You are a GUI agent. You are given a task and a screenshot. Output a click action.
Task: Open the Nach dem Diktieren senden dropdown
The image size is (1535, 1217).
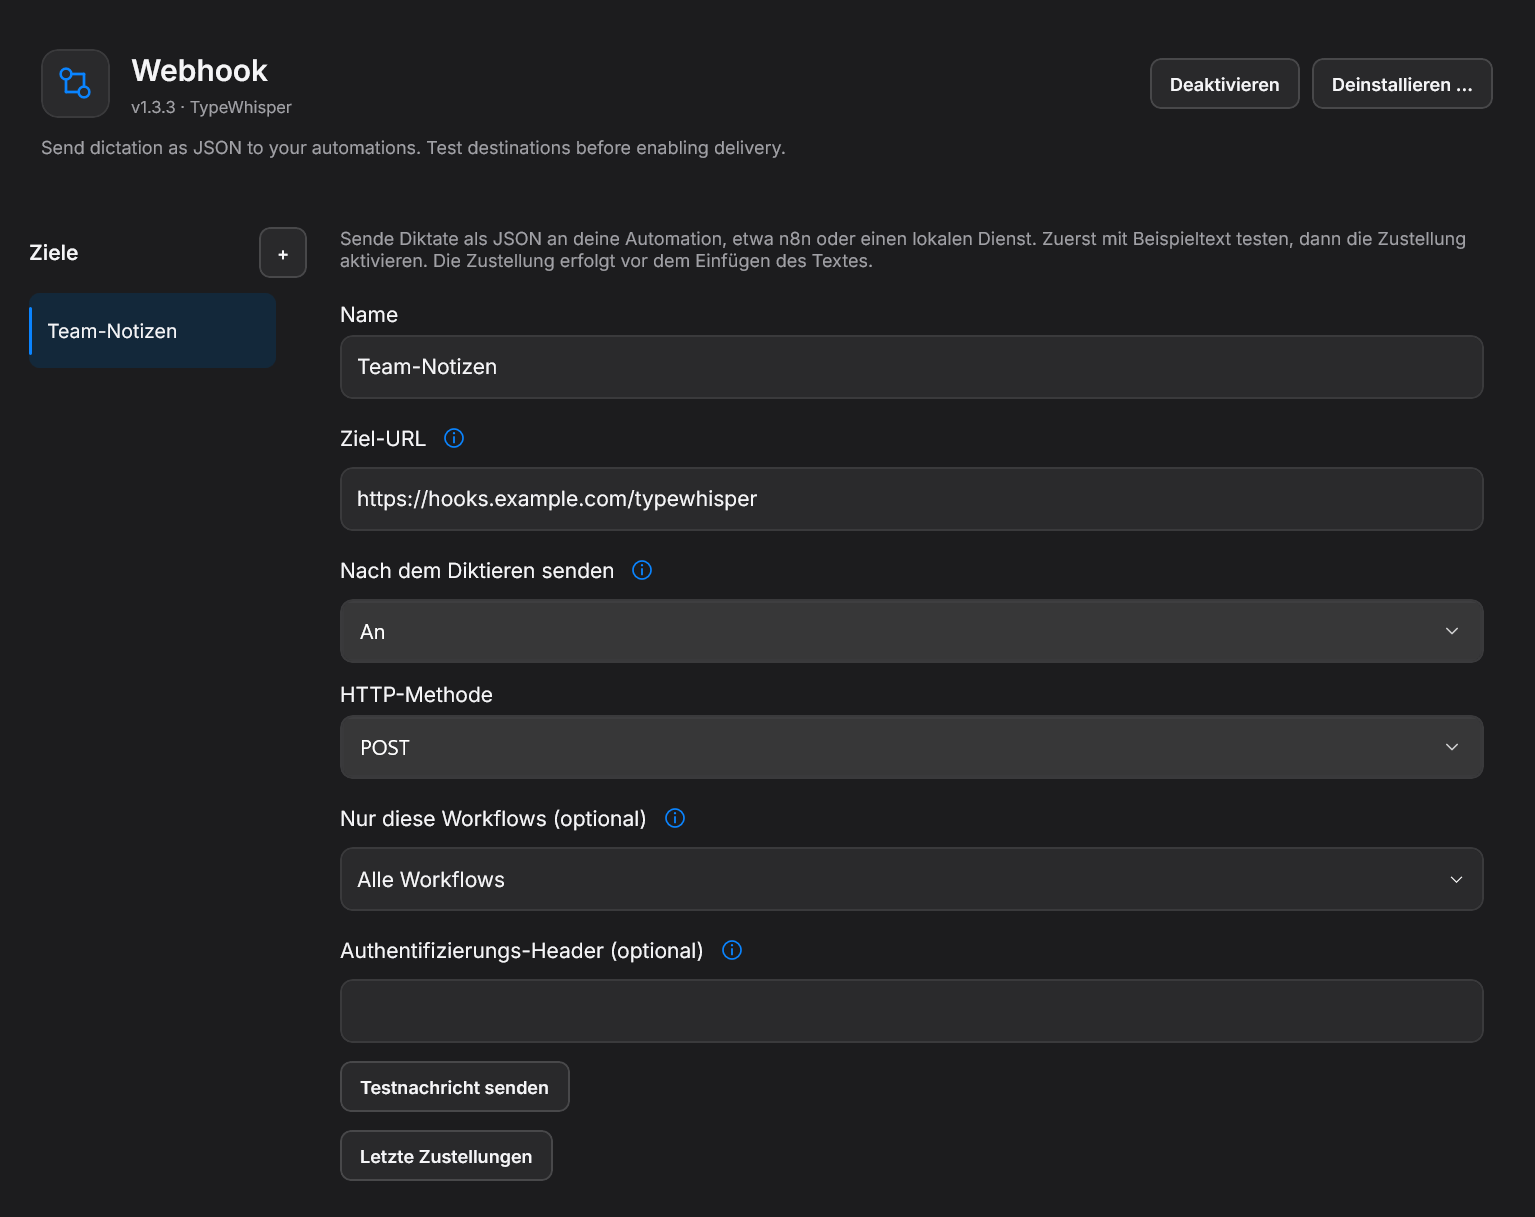click(911, 631)
